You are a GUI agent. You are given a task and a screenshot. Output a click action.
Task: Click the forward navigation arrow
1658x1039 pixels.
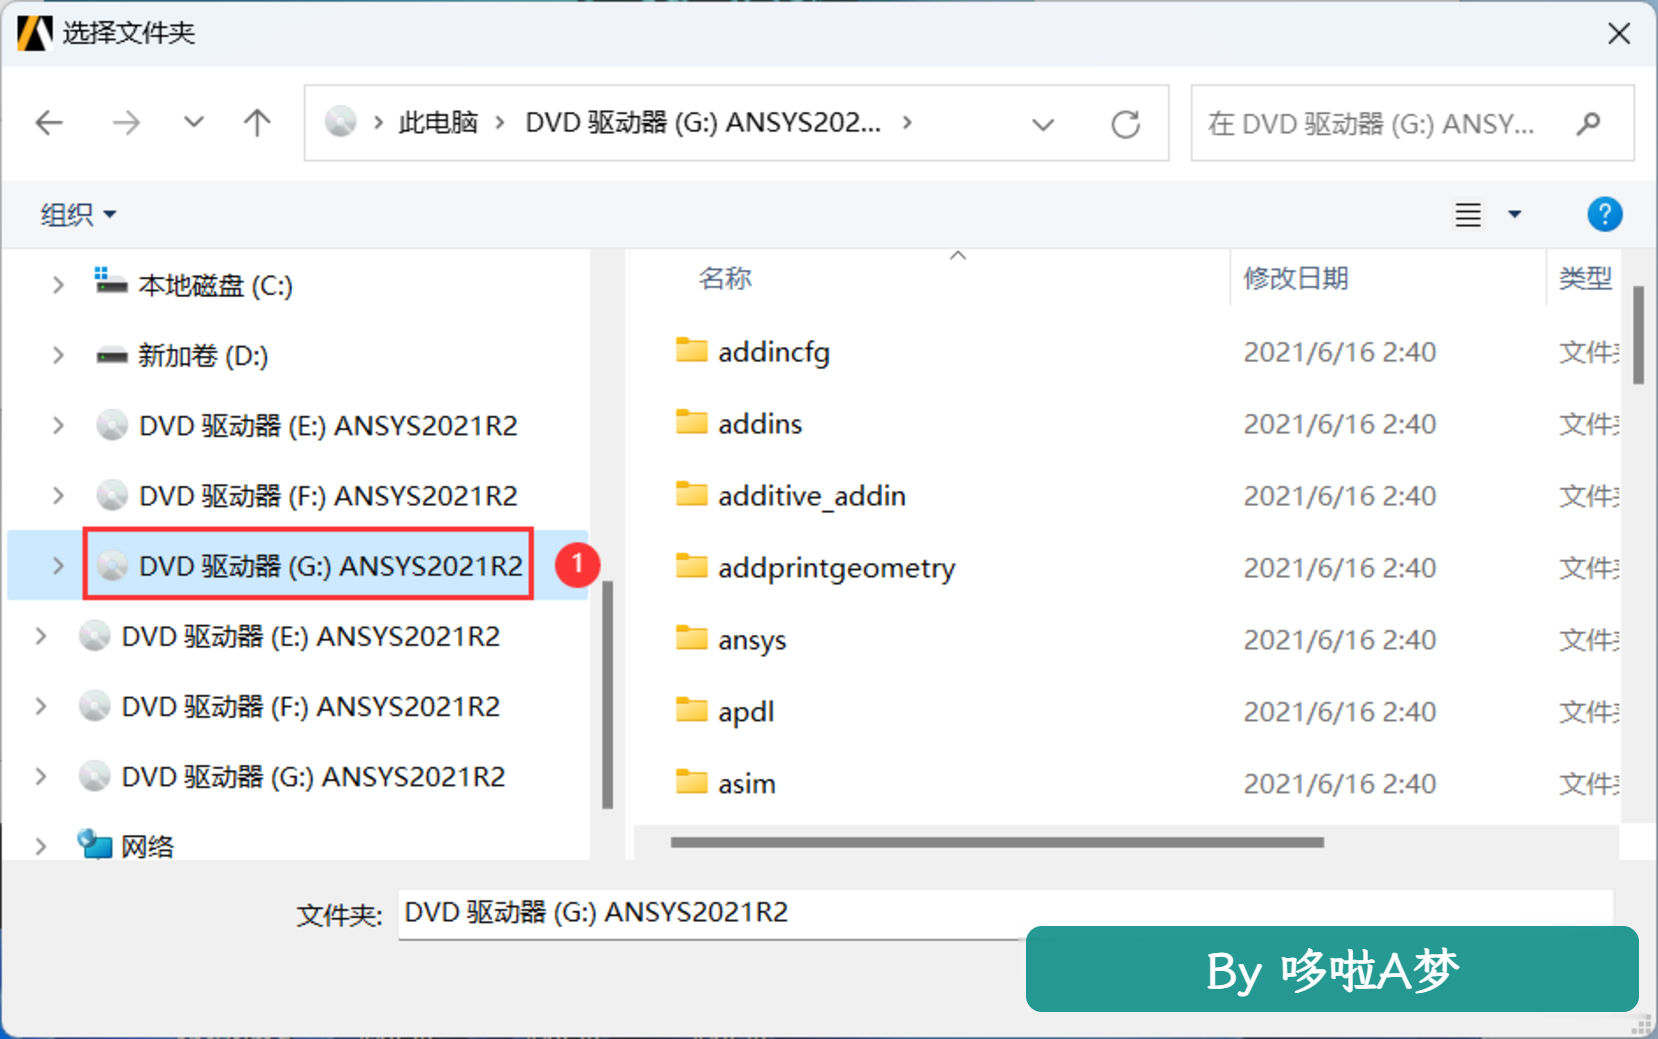pyautogui.click(x=126, y=123)
